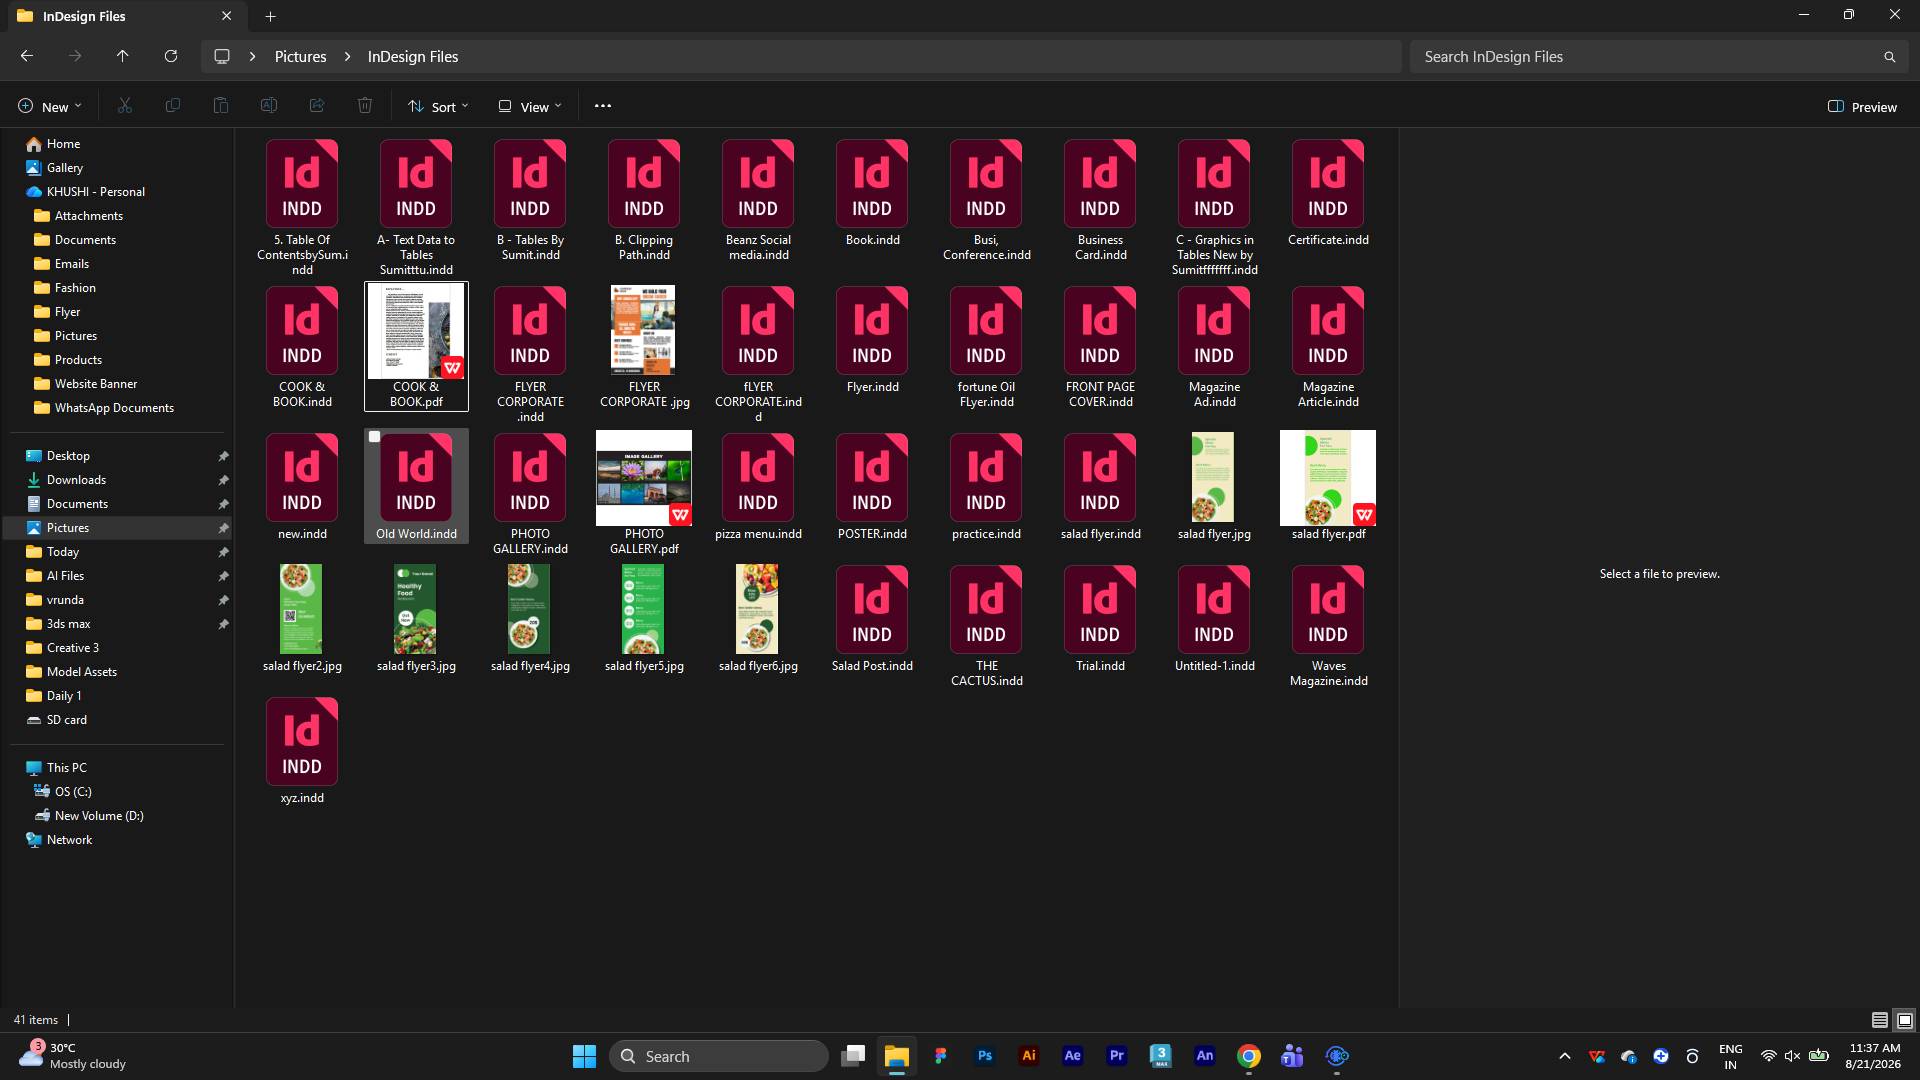Launch Photoshop from the taskbar
This screenshot has width=1920, height=1080.
[x=985, y=1056]
